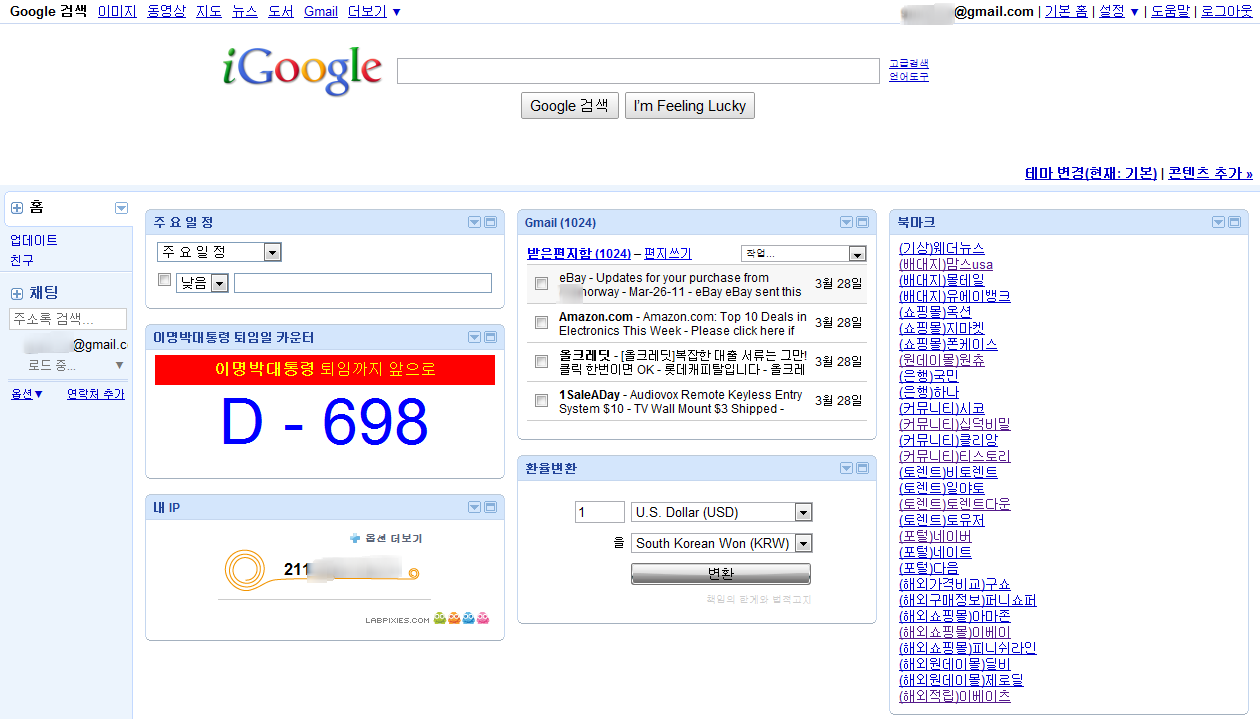Open the 업데이트 link in sidebar
Viewport: 1260px width, 719px height.
click(34, 240)
